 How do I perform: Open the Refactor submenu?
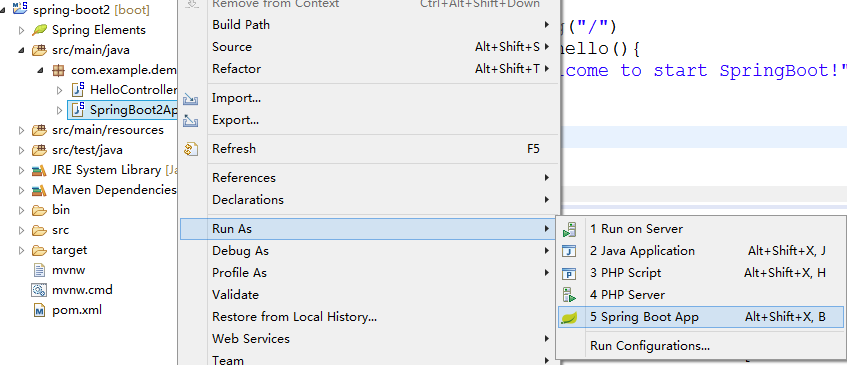(369, 69)
